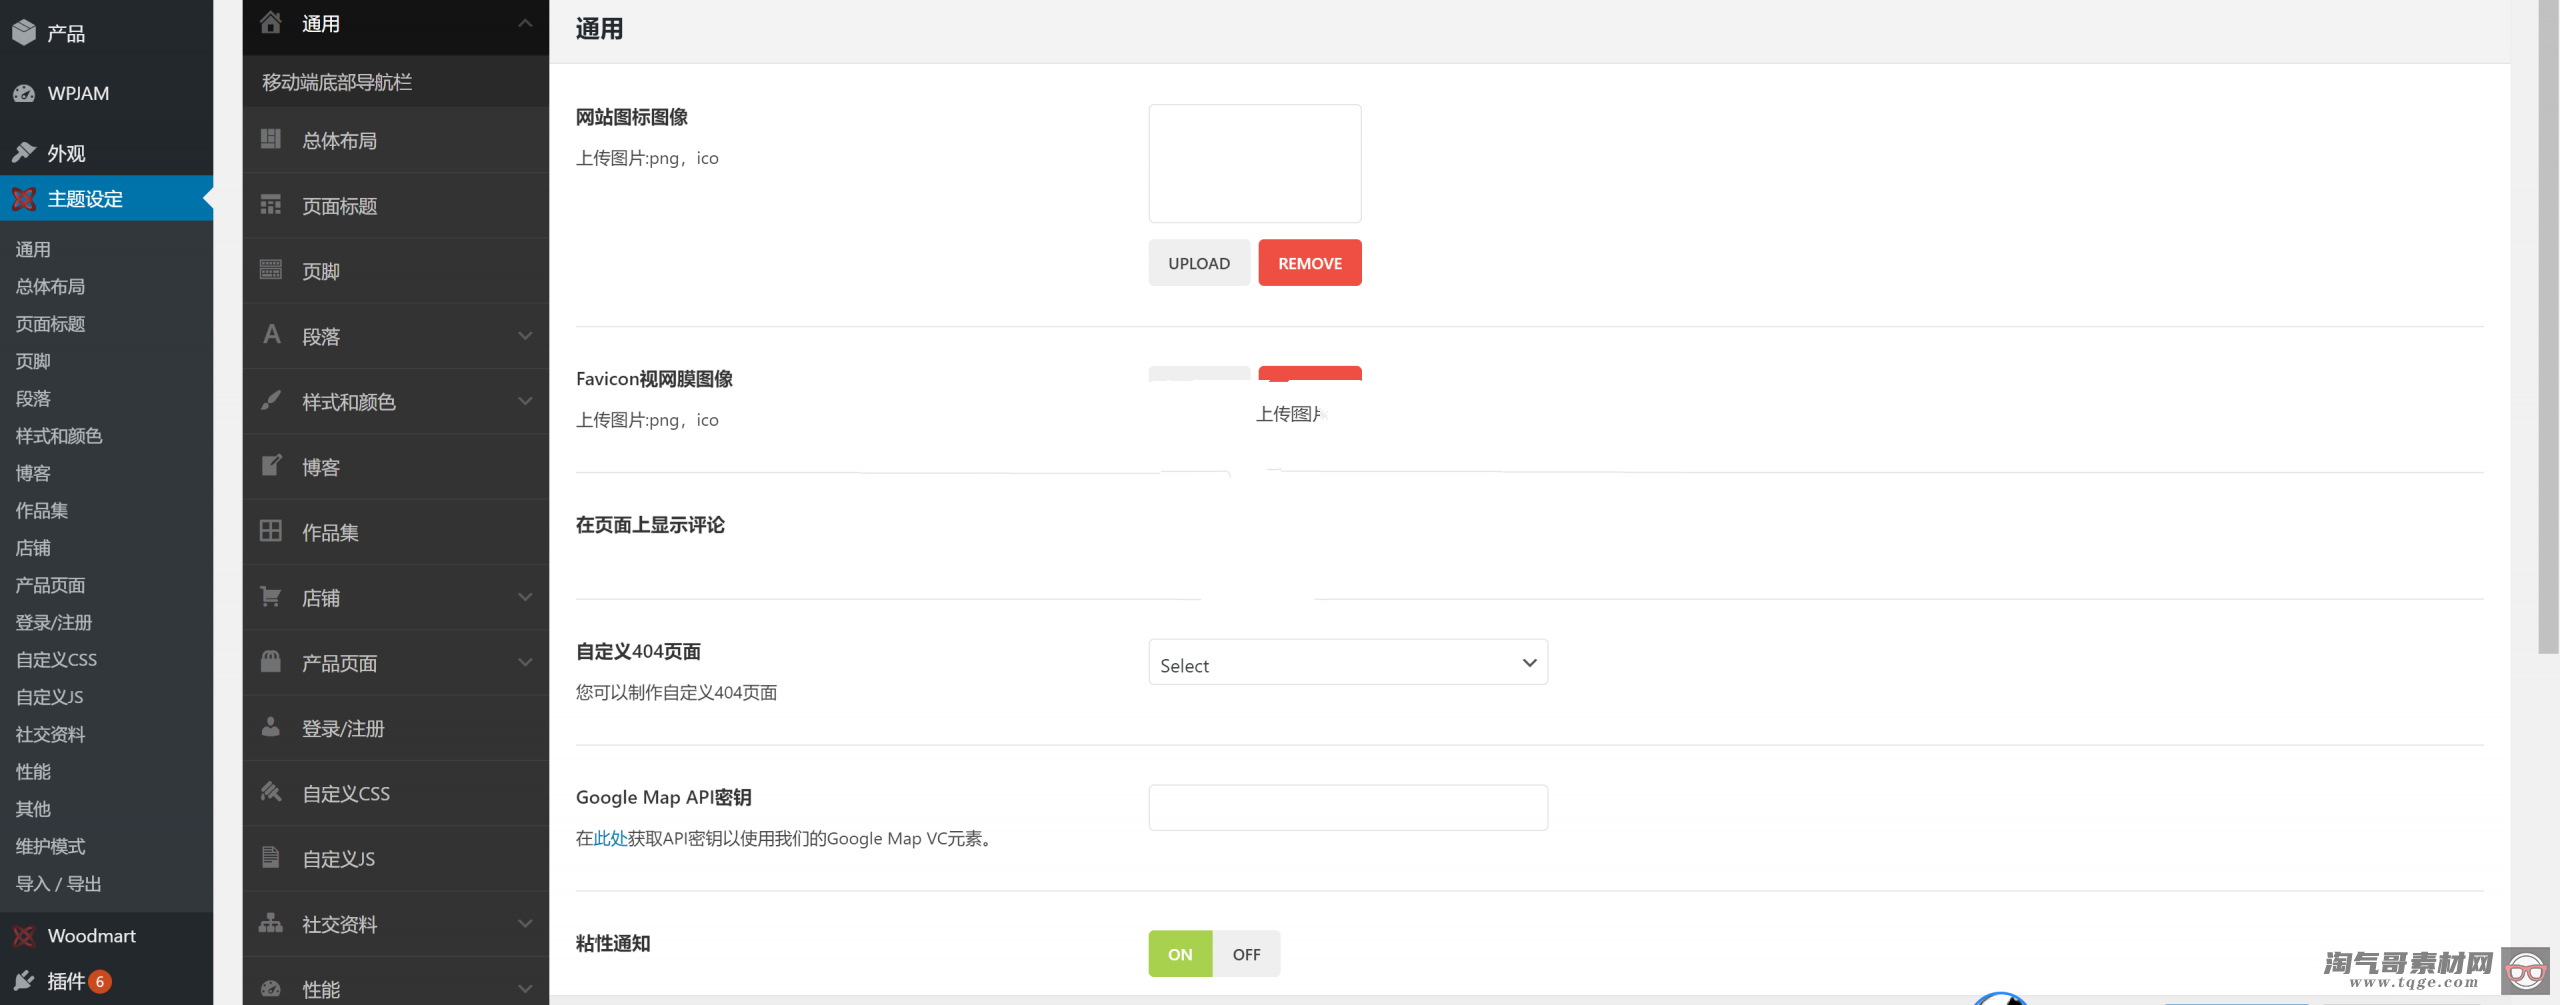Click the home icon beside 通用 panel header
Image resolution: width=2560 pixels, height=1005 pixels.
(x=271, y=22)
